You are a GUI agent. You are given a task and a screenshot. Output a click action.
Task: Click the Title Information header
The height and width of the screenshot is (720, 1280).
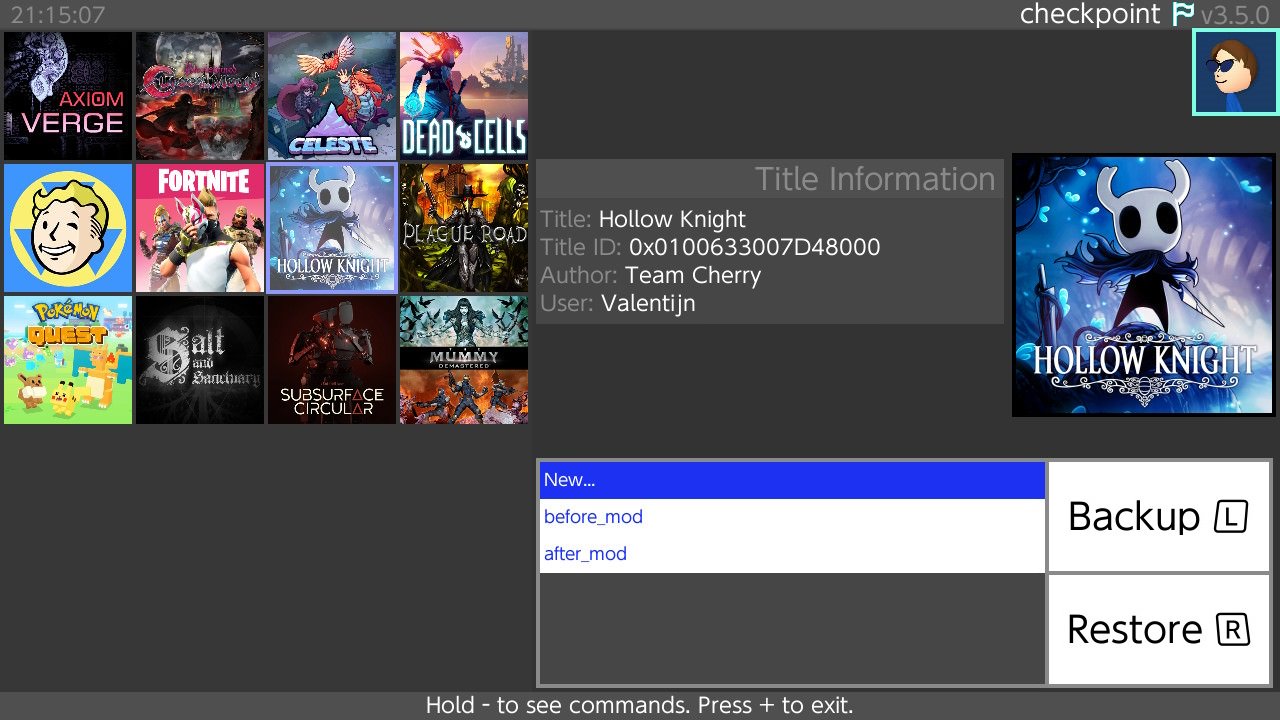(x=770, y=179)
